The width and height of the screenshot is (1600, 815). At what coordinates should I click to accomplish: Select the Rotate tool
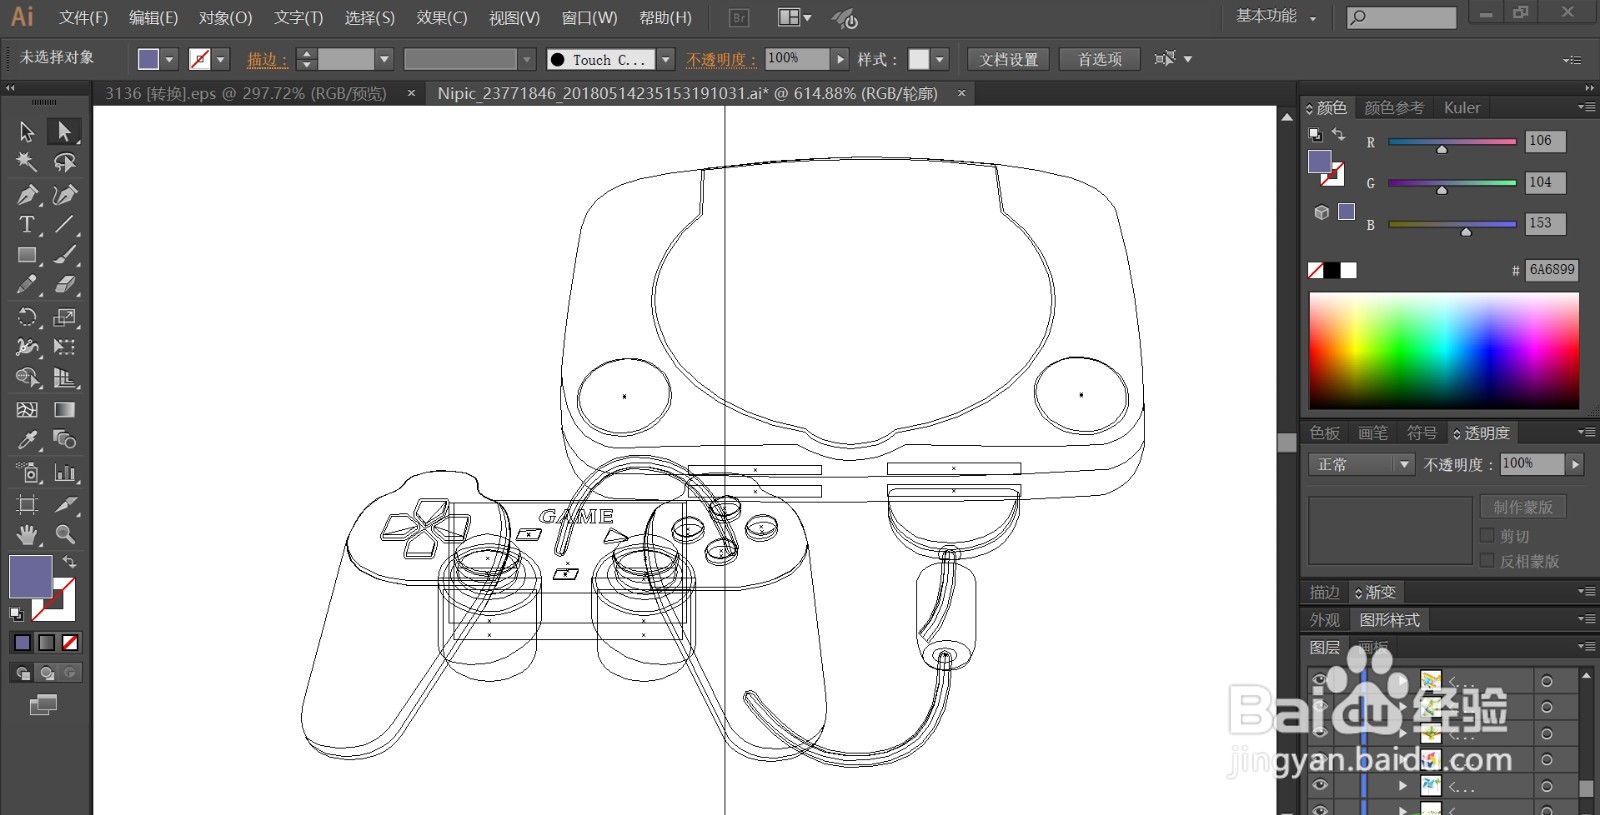tap(27, 317)
